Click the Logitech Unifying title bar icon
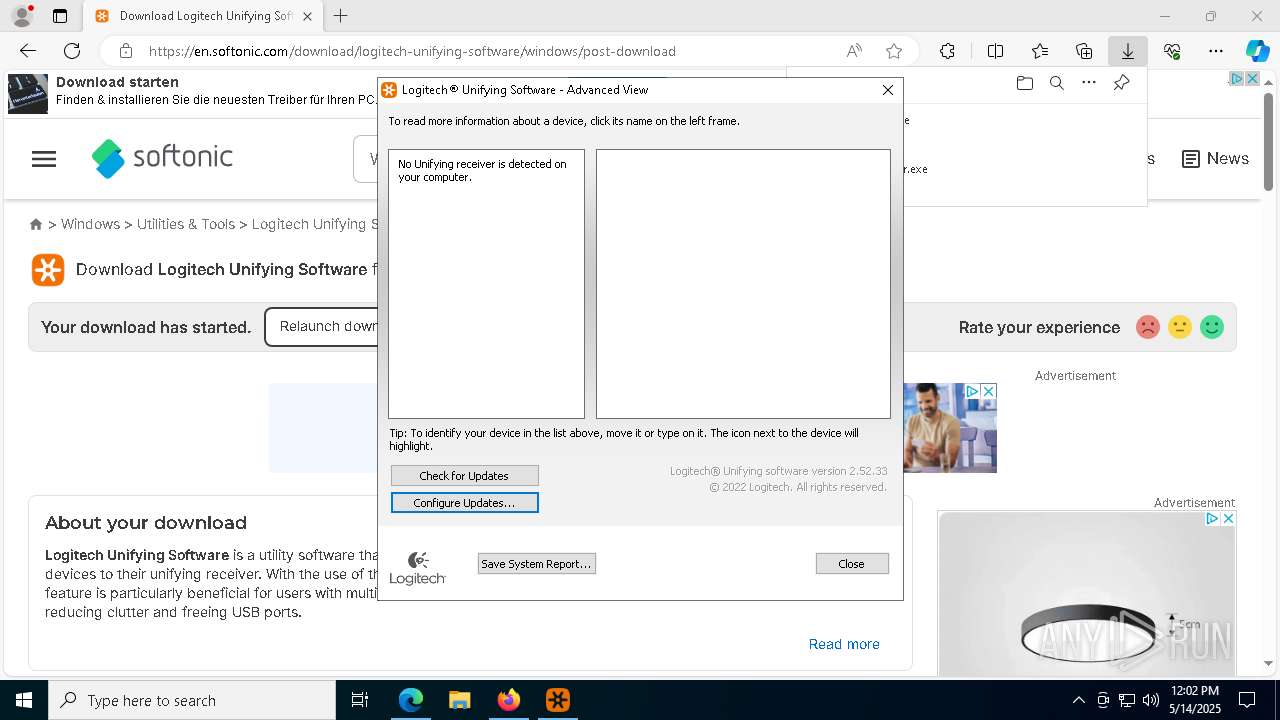This screenshot has height=720, width=1280. tap(389, 90)
